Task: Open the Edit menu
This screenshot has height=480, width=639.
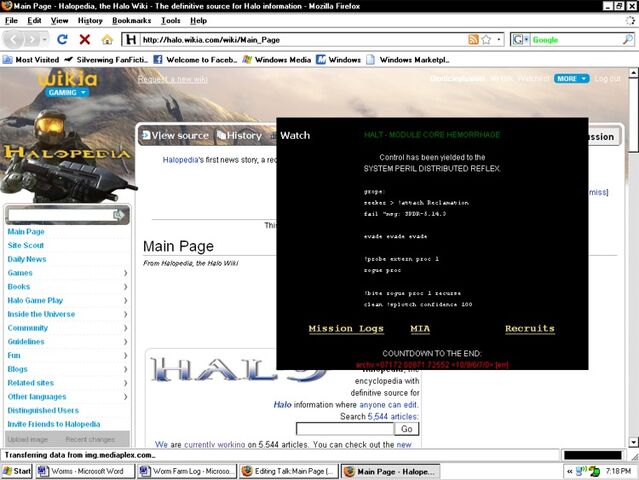Action: tap(34, 20)
